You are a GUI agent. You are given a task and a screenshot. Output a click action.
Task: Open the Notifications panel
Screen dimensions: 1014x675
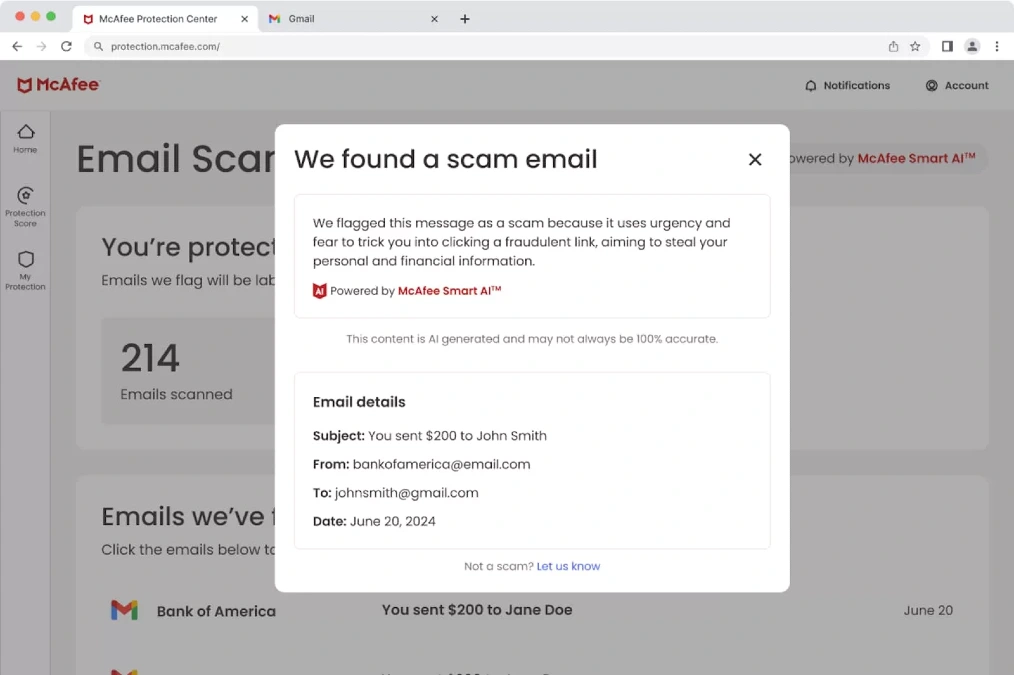coord(848,85)
